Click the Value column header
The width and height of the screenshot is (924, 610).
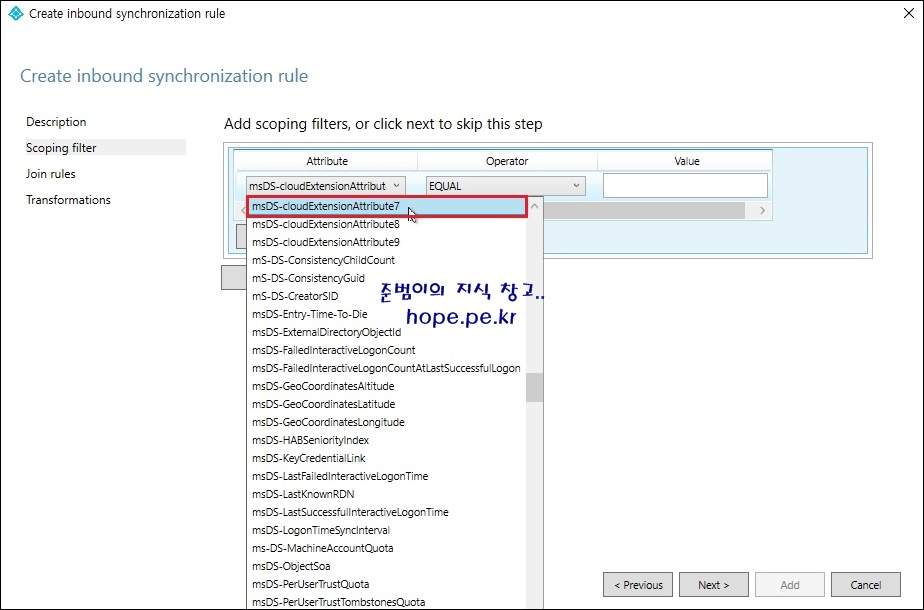(687, 161)
